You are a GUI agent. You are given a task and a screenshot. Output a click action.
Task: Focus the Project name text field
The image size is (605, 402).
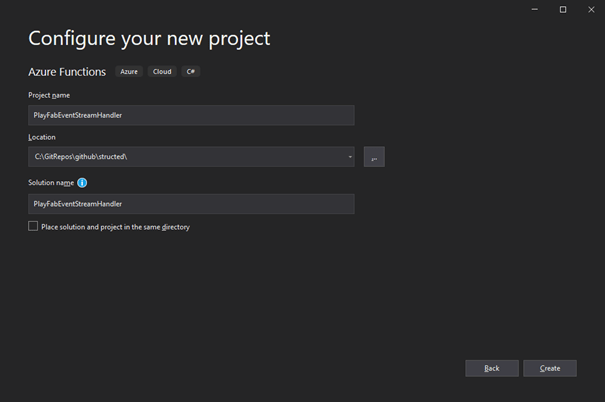click(191, 115)
